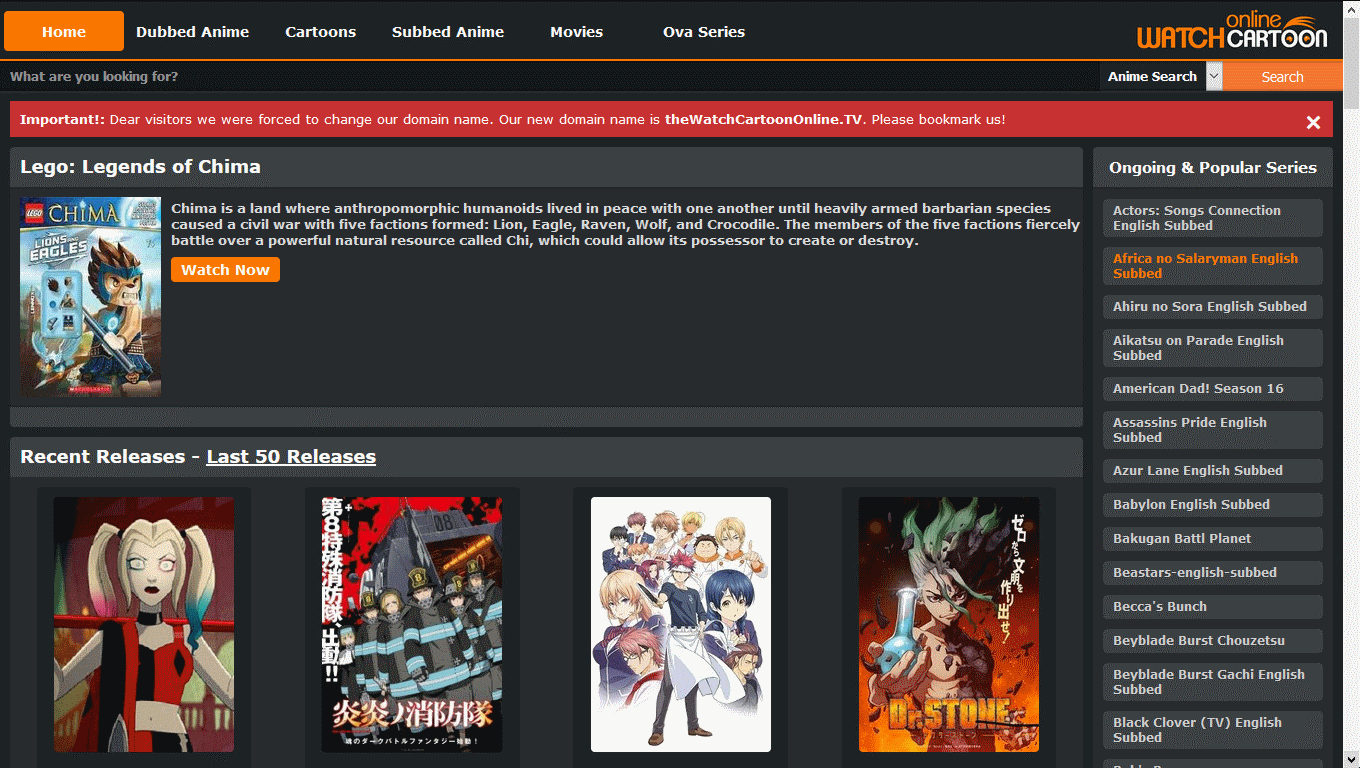Open American Dad! Season 16

point(1213,389)
